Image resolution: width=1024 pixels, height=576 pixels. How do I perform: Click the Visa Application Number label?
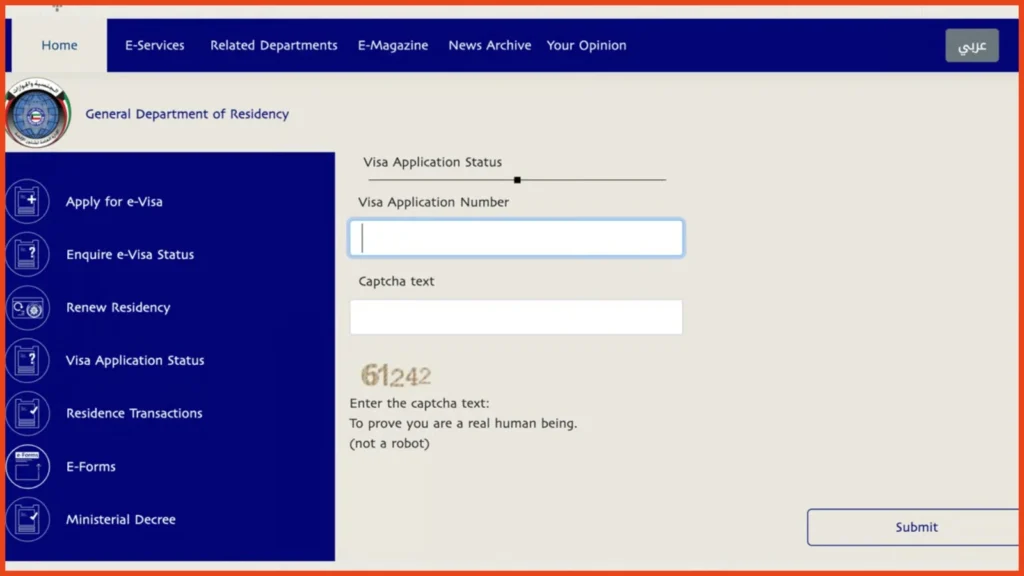[x=433, y=202]
